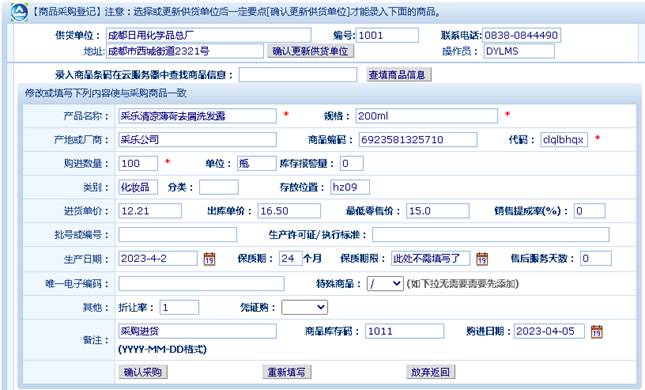Viewport: 645px width, 390px height.
Task: Select the empty 分类 field
Action: (219, 187)
